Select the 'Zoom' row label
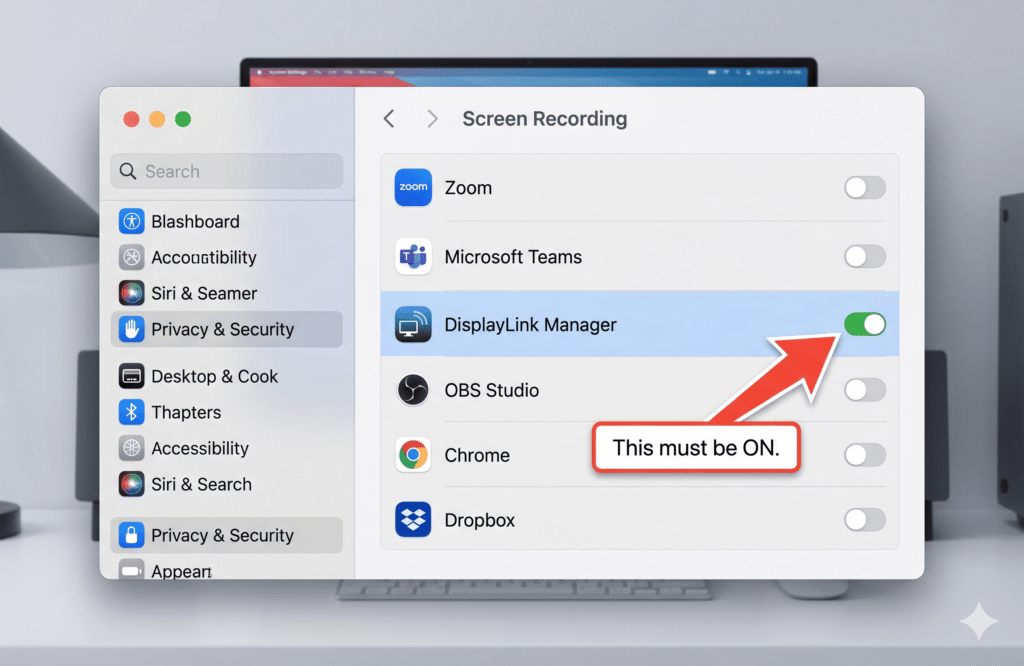 tap(468, 188)
